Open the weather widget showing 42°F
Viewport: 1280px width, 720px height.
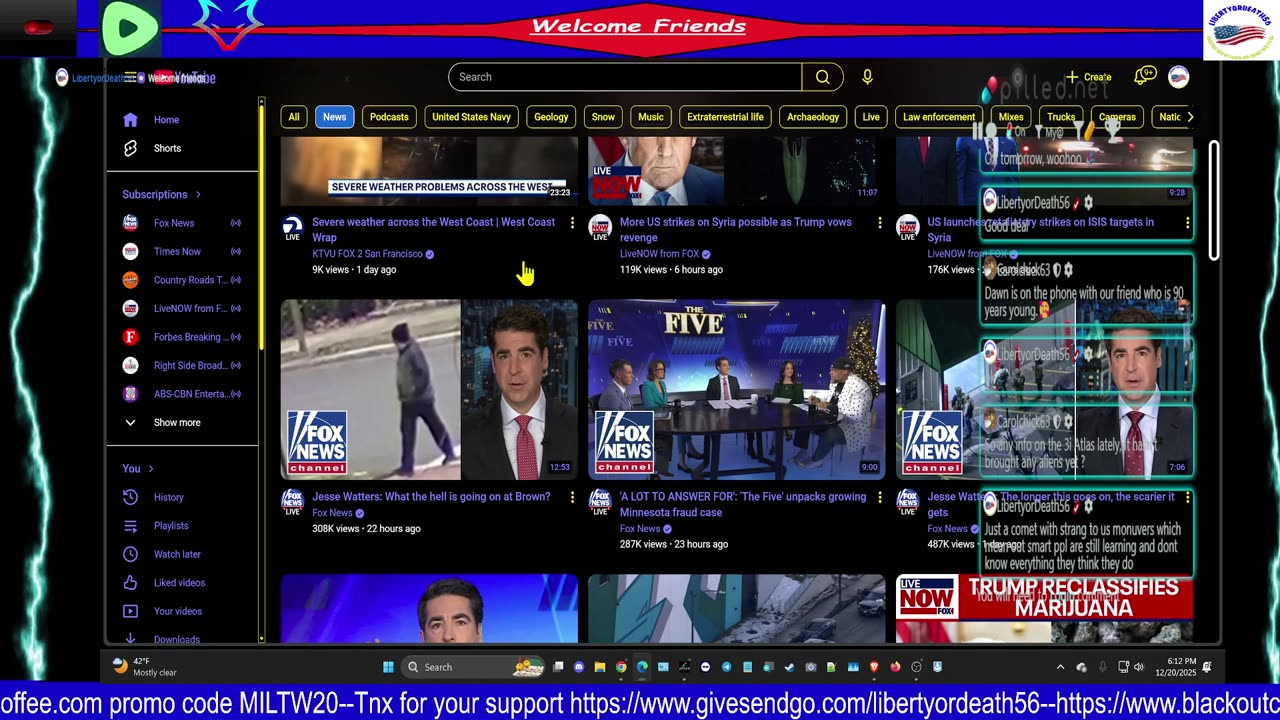click(x=146, y=667)
